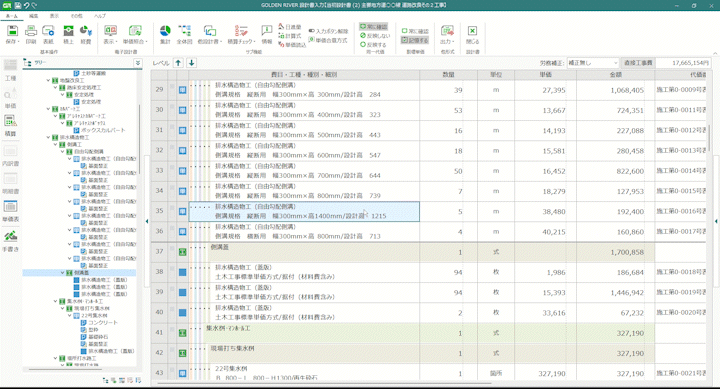The image size is (720, 389).
Task: Click the blue row icon of row 35
Action: coord(182,211)
